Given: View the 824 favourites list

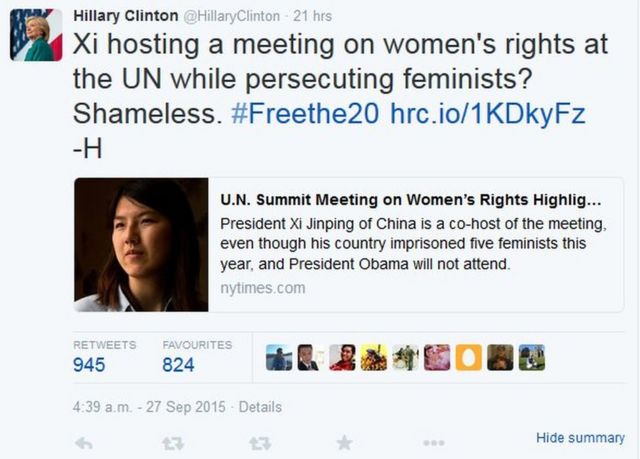Looking at the screenshot, I should click(178, 365).
